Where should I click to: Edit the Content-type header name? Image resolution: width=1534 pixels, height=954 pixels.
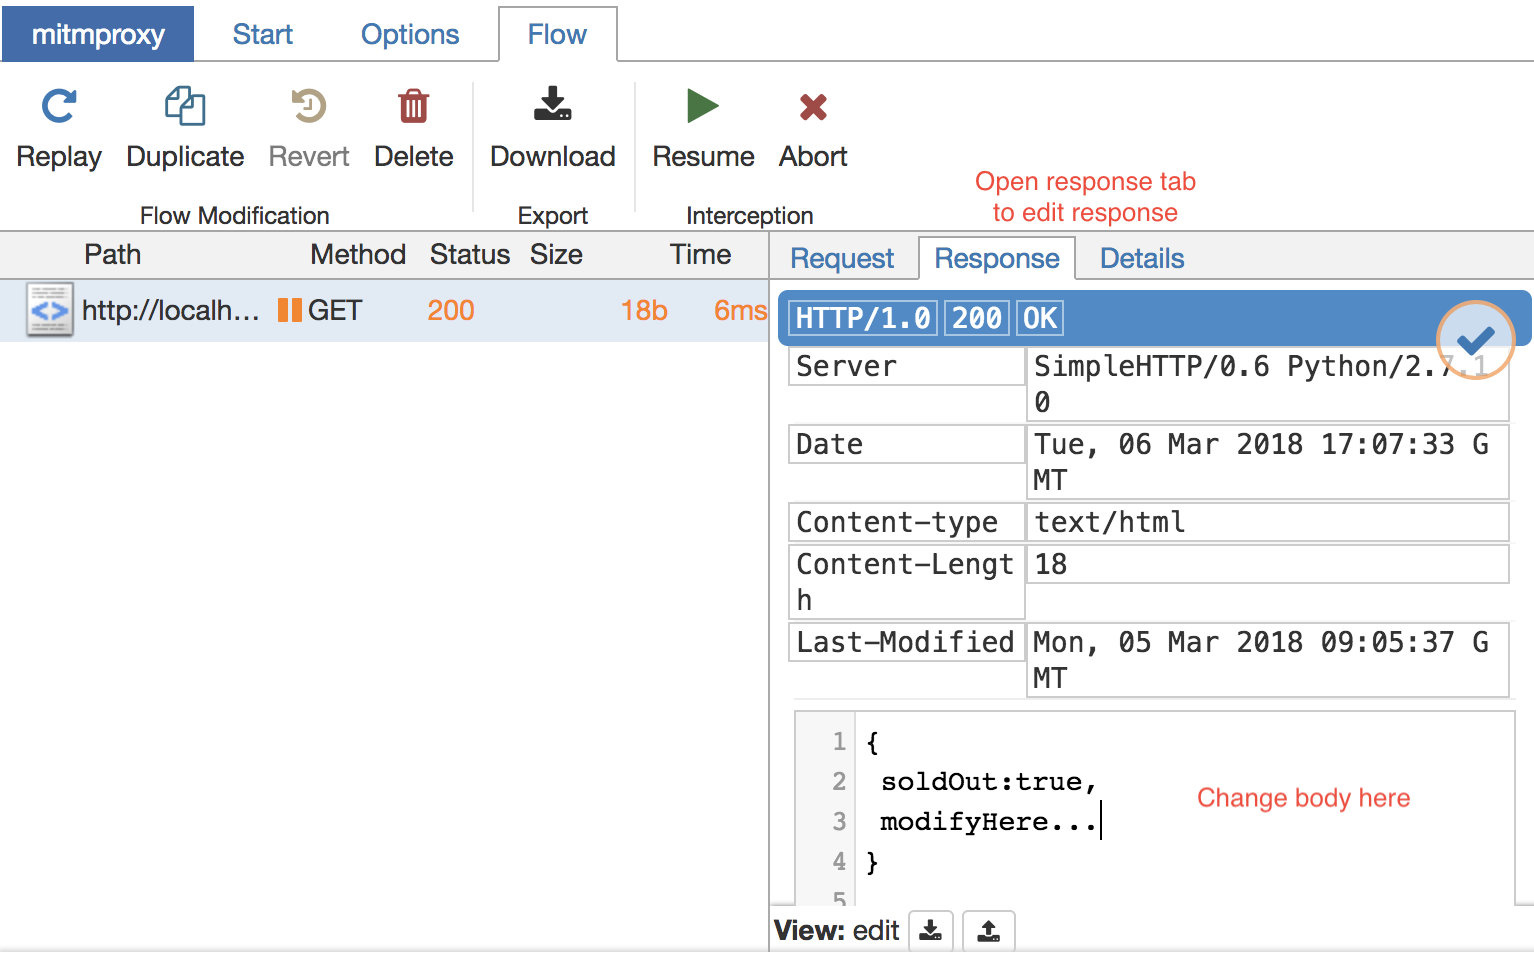(x=907, y=522)
